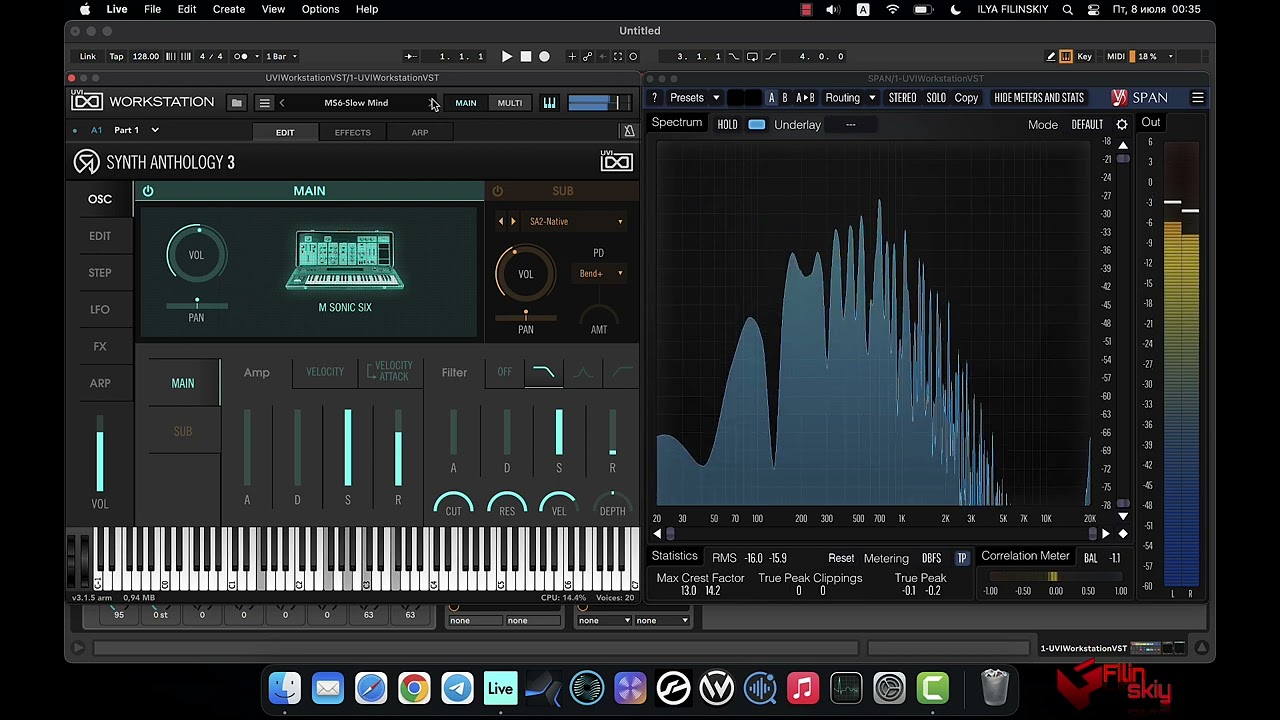Click the filter CUT knob
1280x720 pixels.
click(x=454, y=506)
